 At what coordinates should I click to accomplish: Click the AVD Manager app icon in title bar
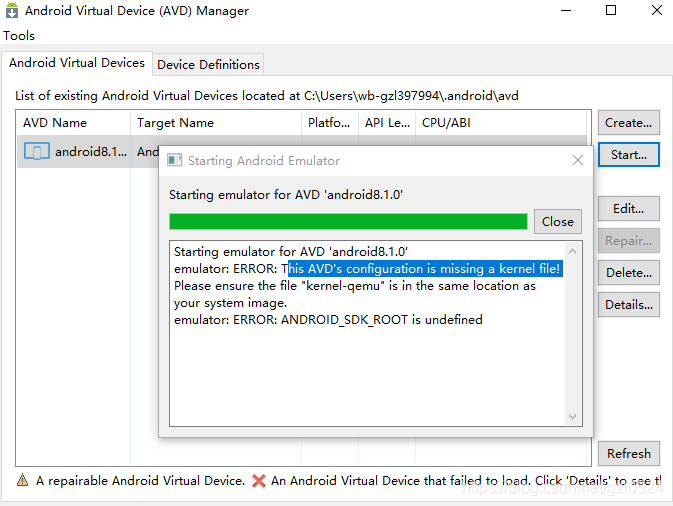point(12,10)
